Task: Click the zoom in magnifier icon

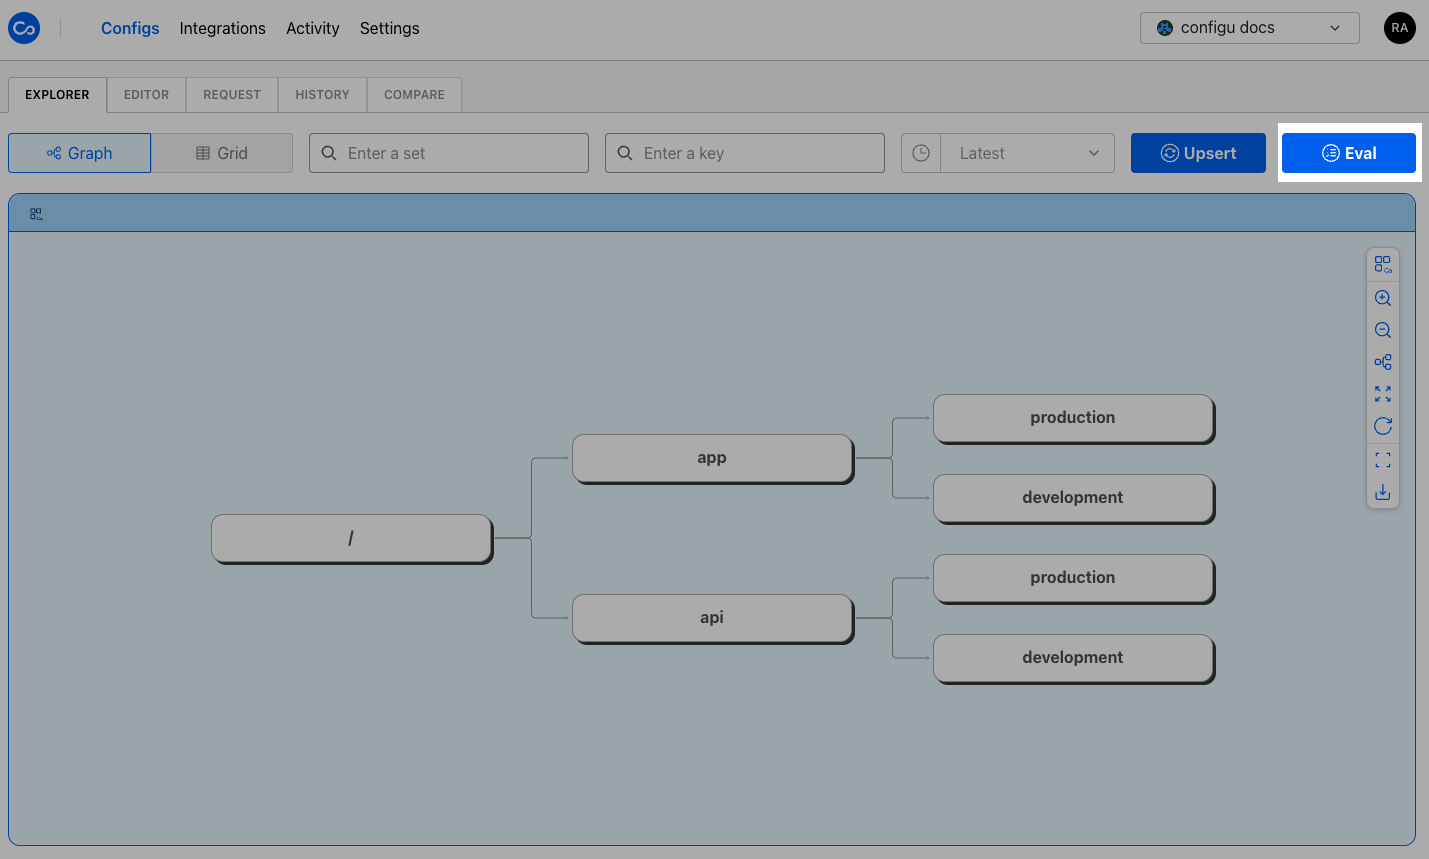Action: coord(1383,298)
